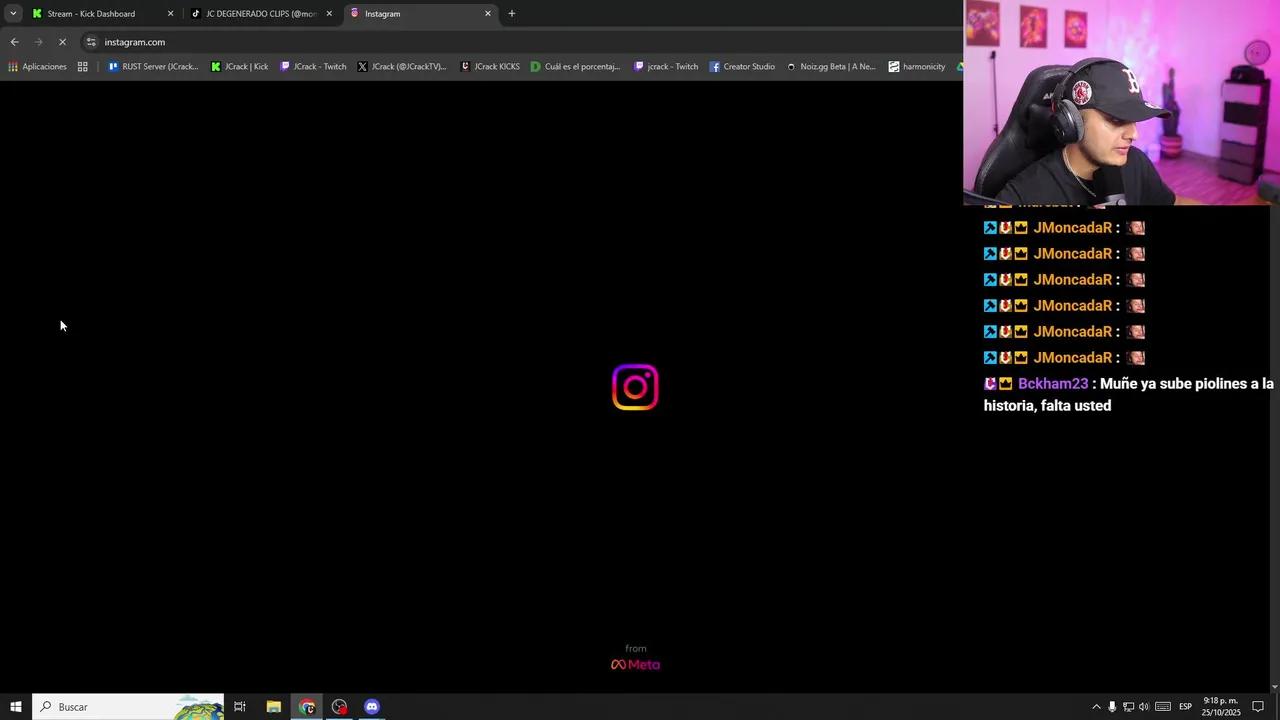Open the lowercase jcrack - Twitch bookmark
1280x720 pixels.
666,67
